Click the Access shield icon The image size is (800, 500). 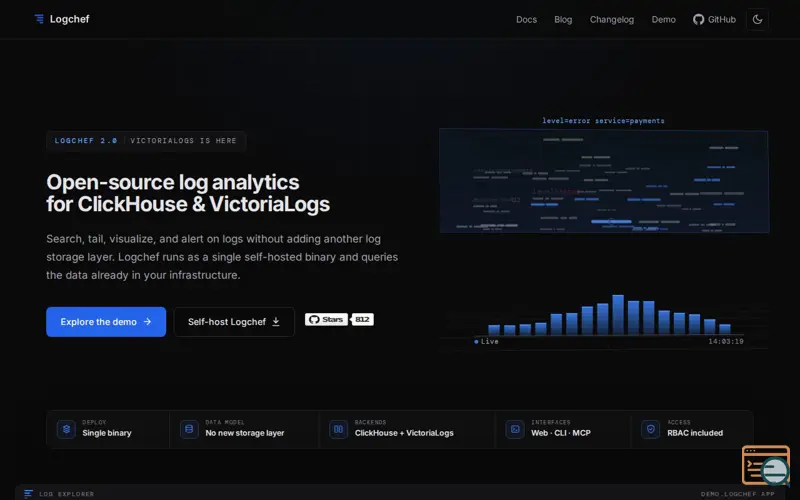pyautogui.click(x=651, y=429)
